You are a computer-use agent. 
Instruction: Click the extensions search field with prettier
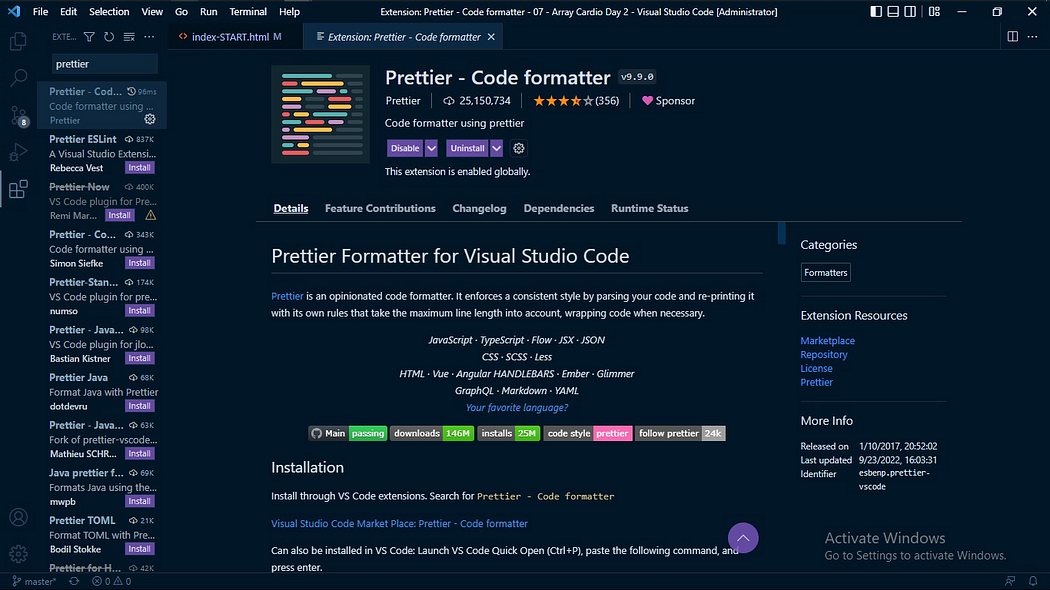104,64
